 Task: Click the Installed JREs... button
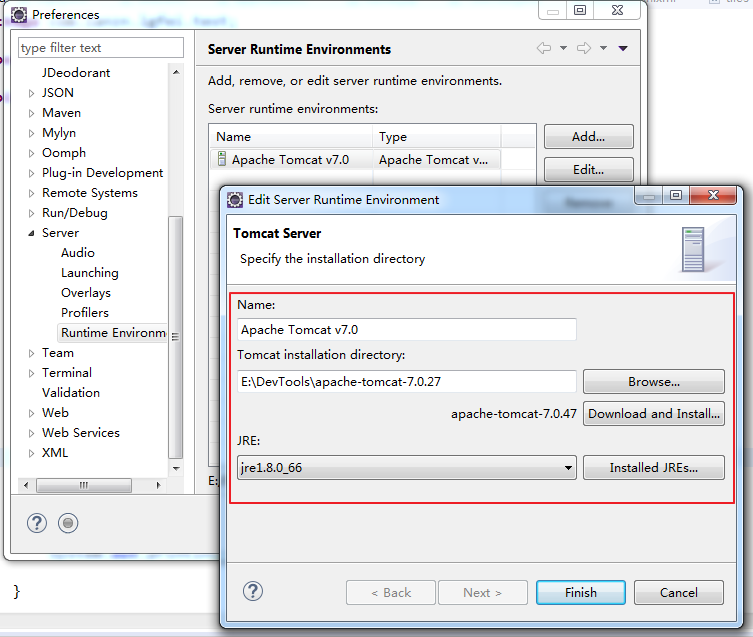pos(654,467)
